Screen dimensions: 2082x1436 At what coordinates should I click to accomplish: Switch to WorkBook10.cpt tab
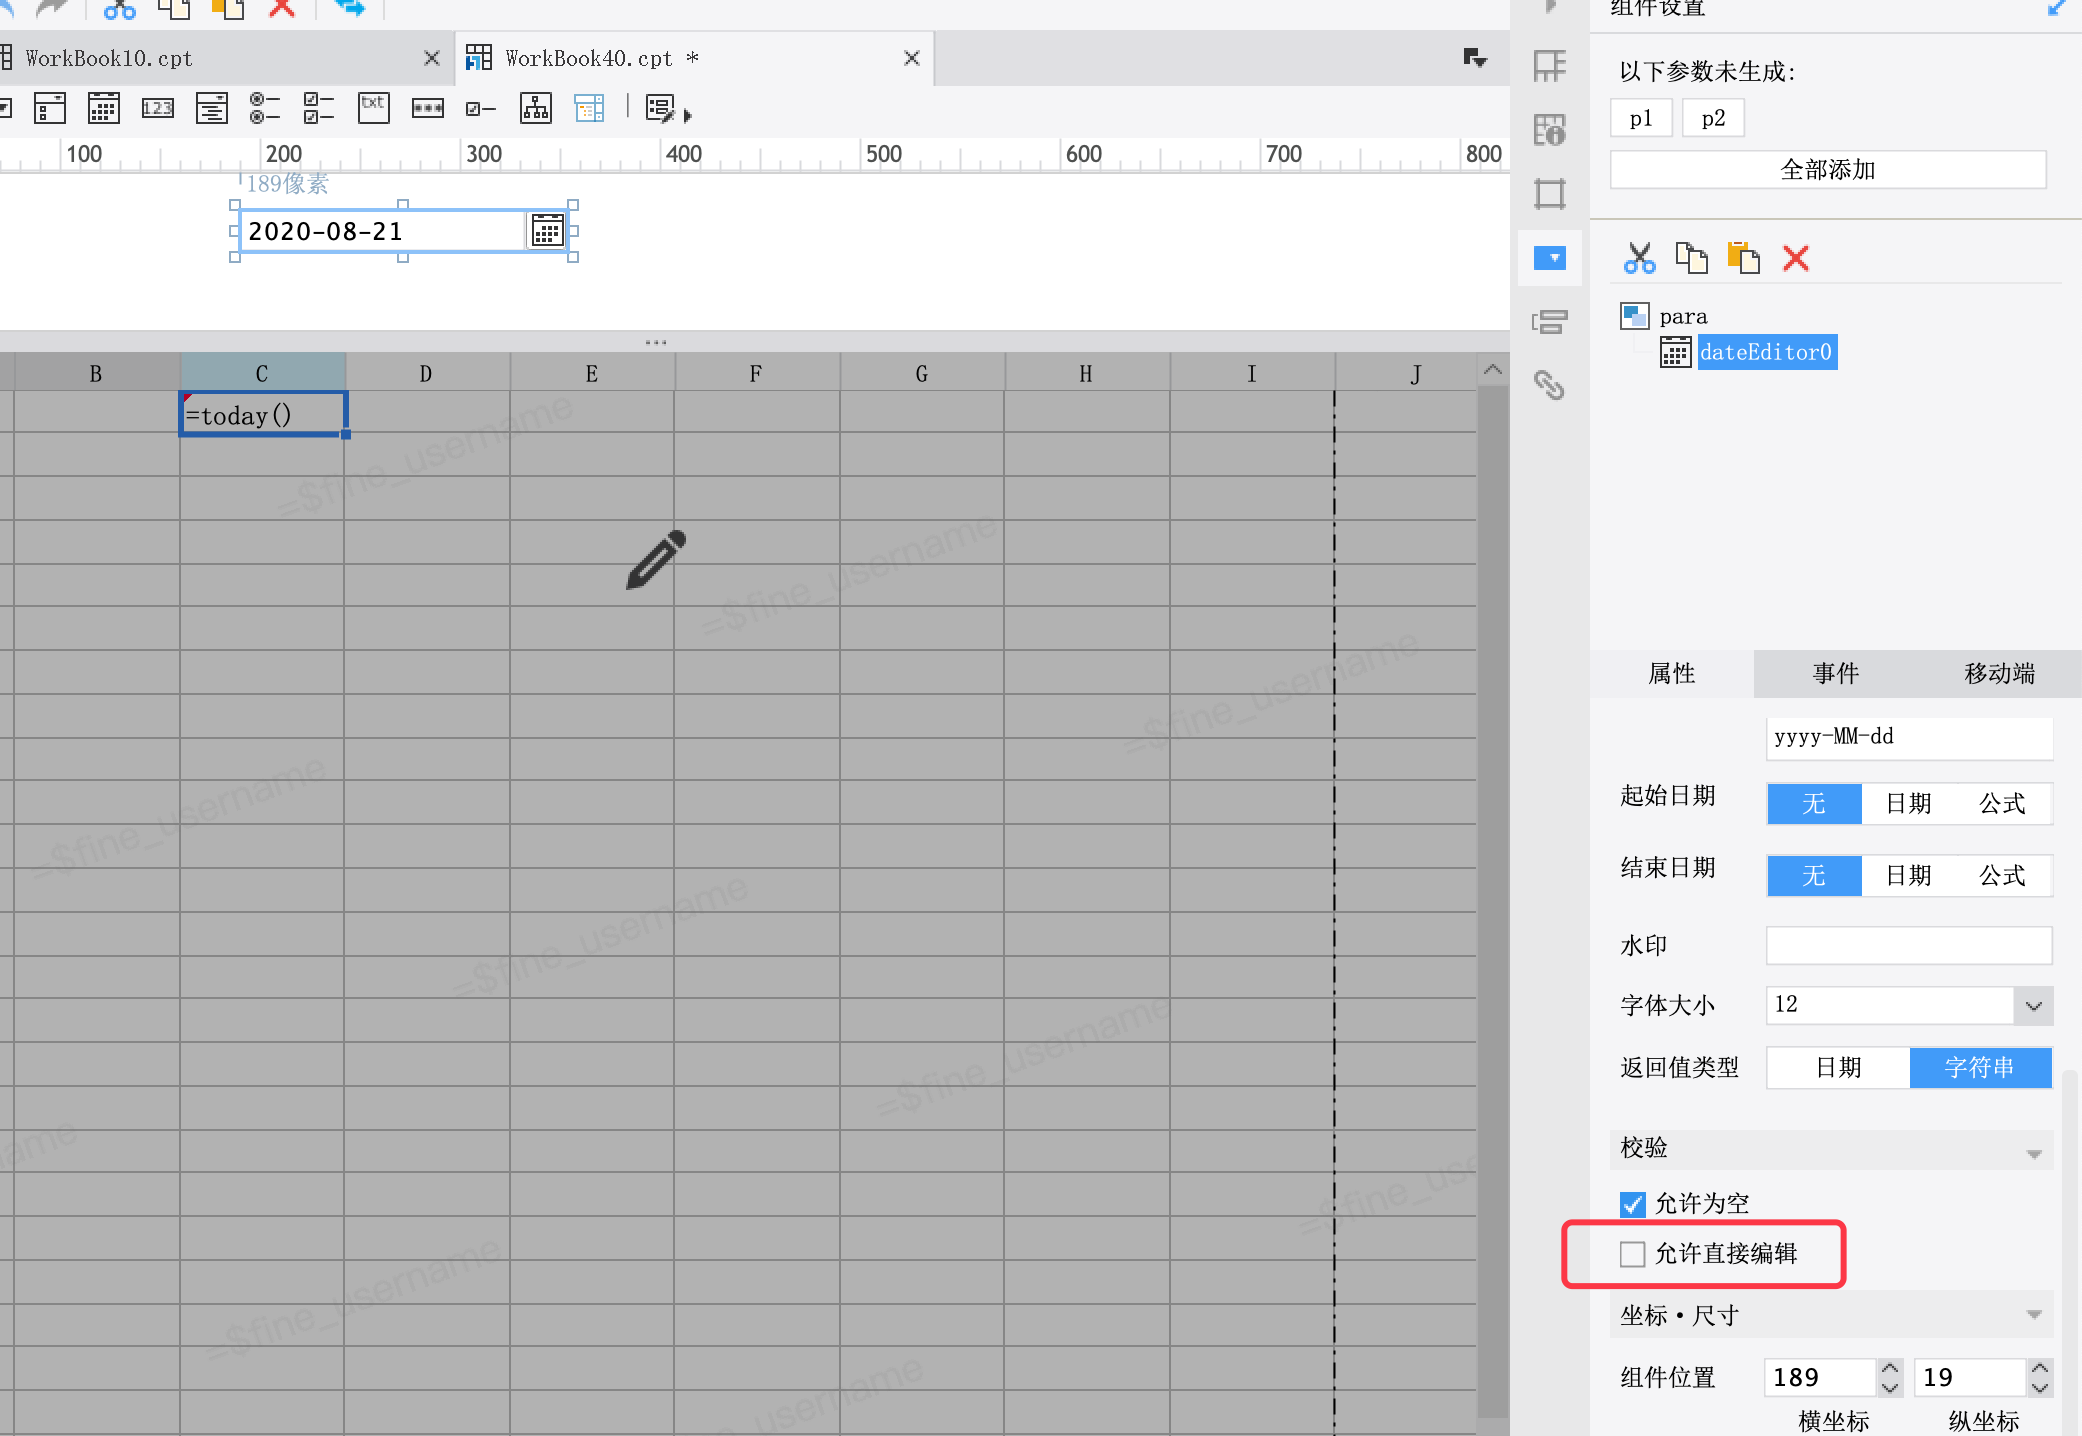click(x=110, y=59)
